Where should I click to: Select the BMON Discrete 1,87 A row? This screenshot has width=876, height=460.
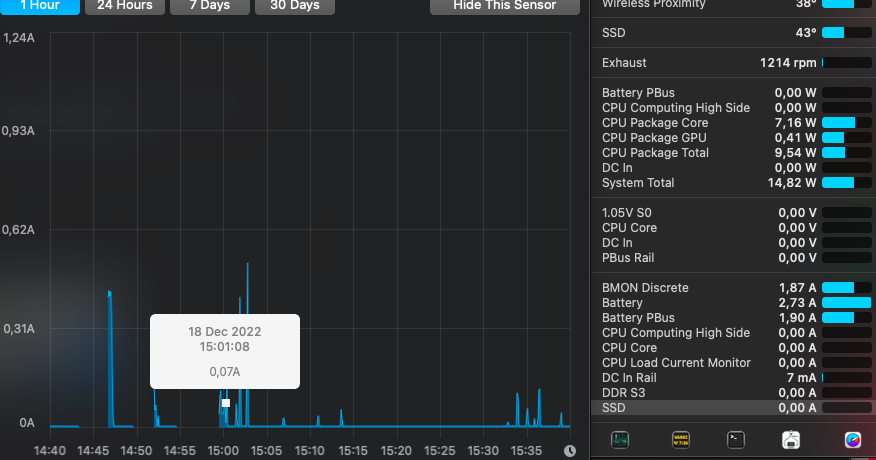[733, 288]
